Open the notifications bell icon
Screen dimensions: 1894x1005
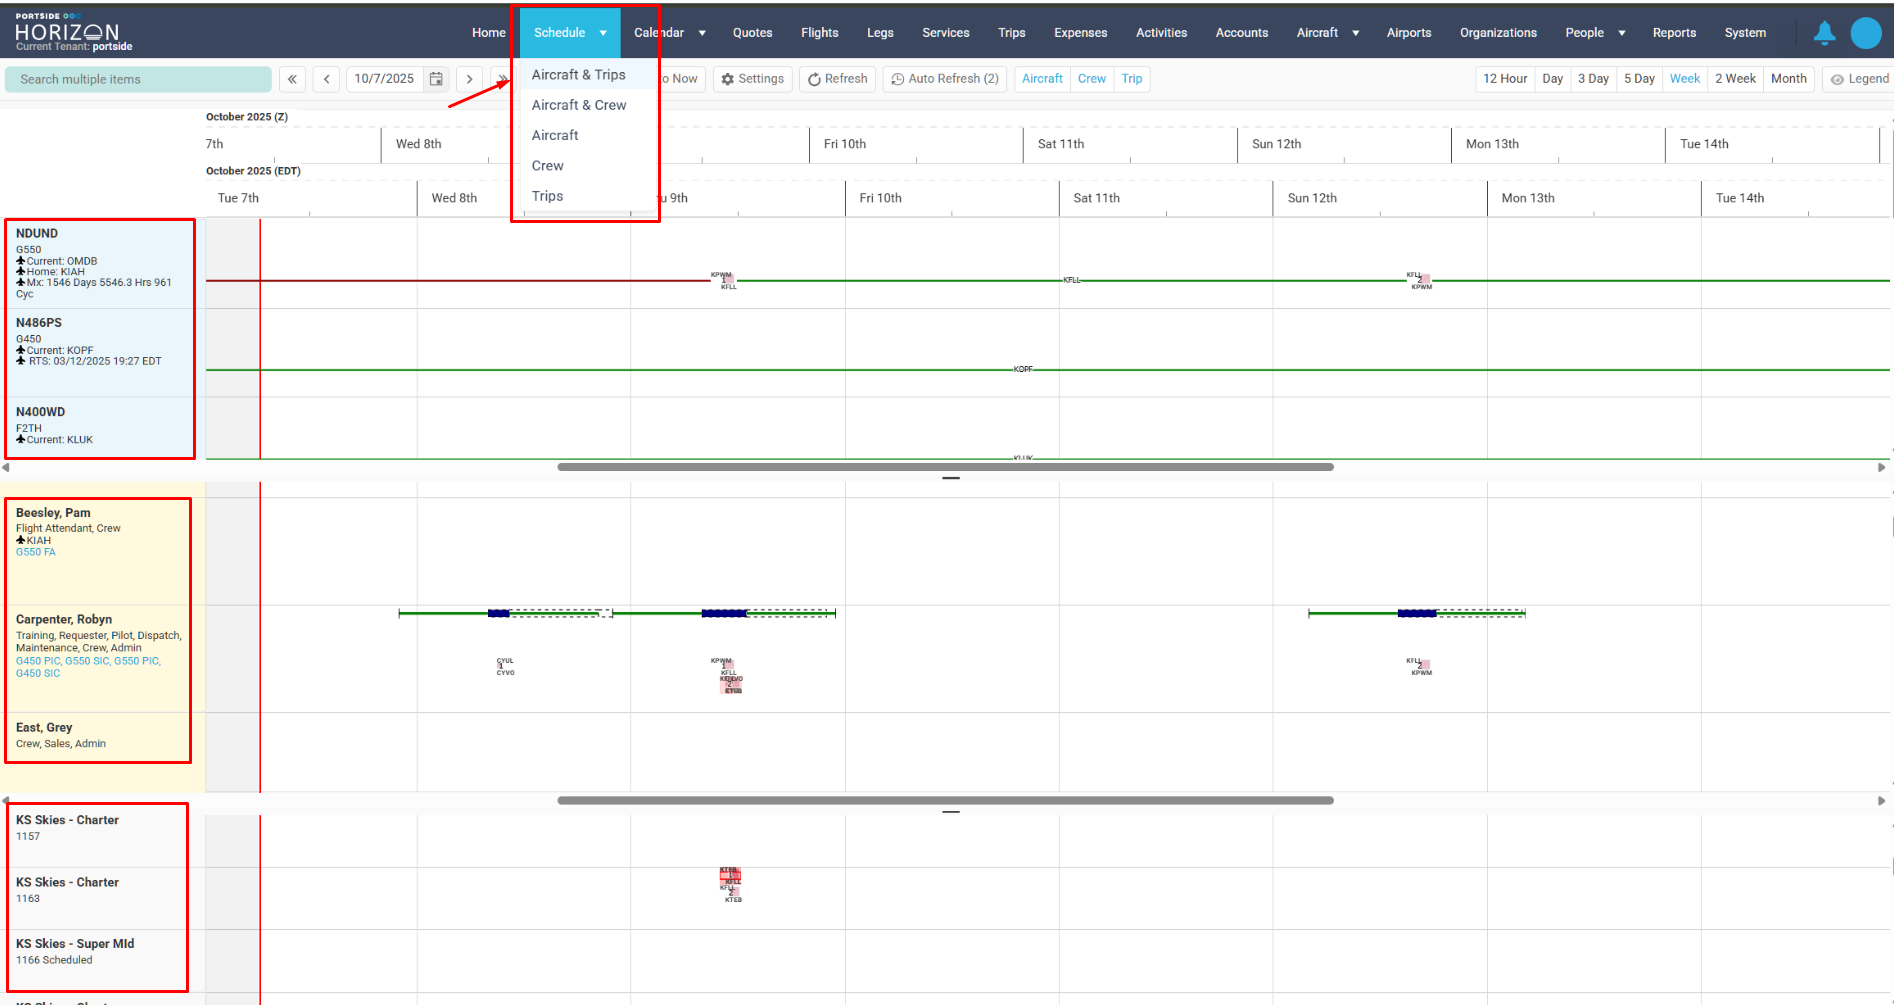1824,33
